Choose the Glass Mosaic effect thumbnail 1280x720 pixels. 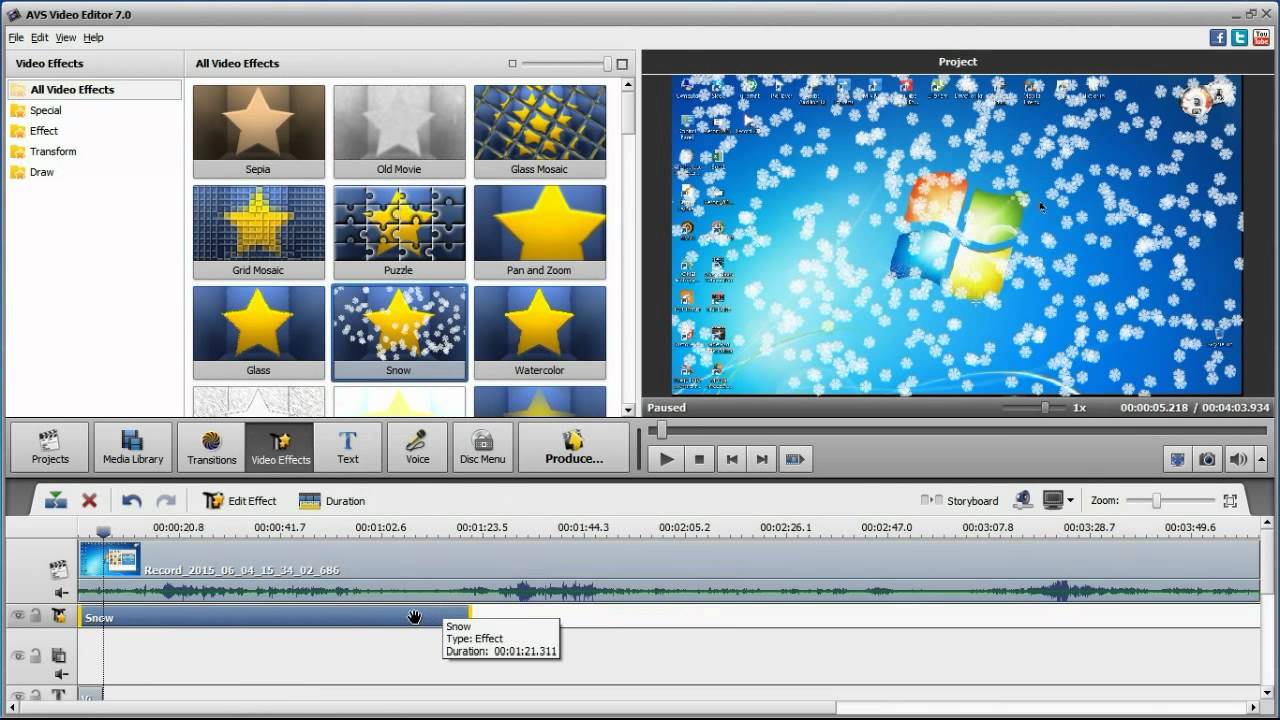540,131
